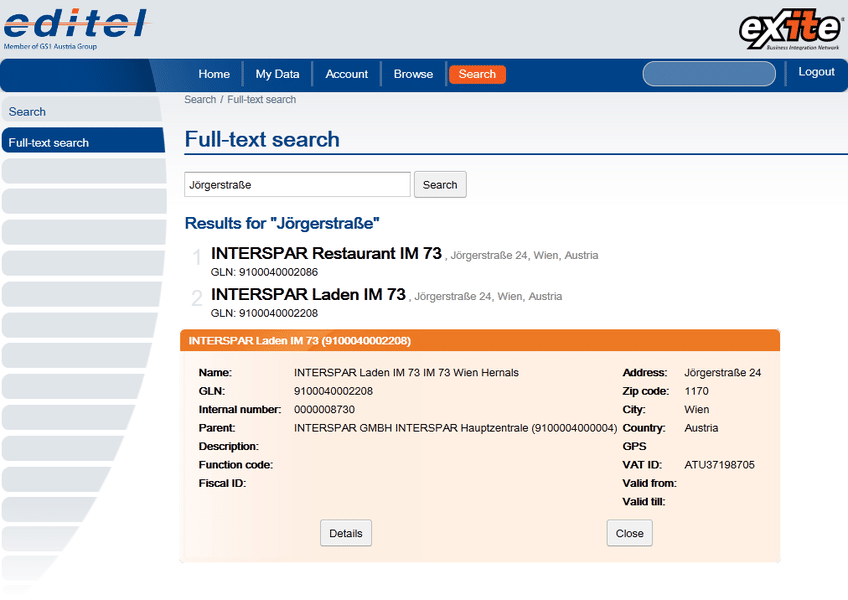The height and width of the screenshot is (600, 848).
Task: Open the Home menu item
Action: (x=214, y=74)
